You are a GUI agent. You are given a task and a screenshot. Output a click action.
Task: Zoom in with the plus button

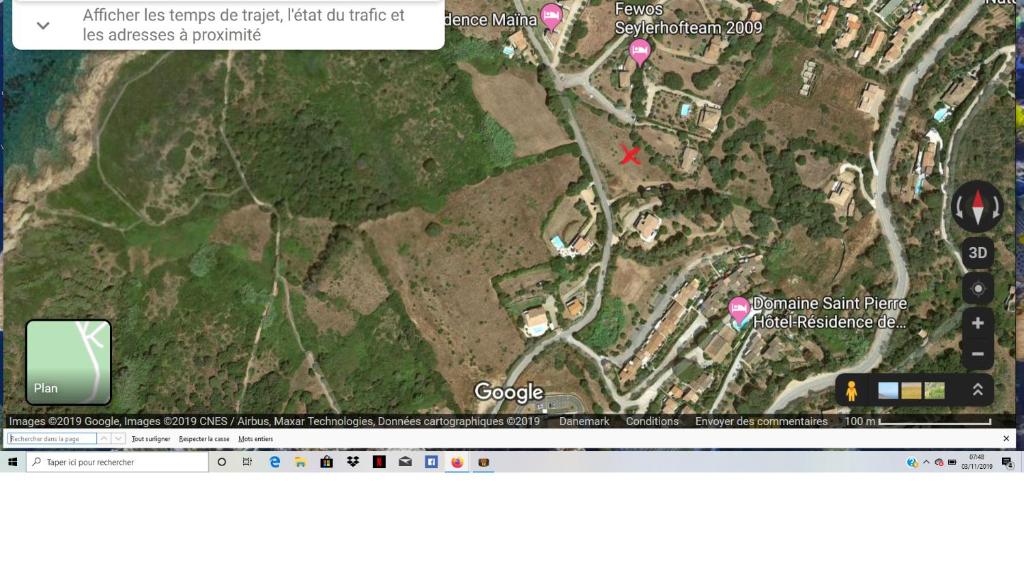[x=977, y=323]
